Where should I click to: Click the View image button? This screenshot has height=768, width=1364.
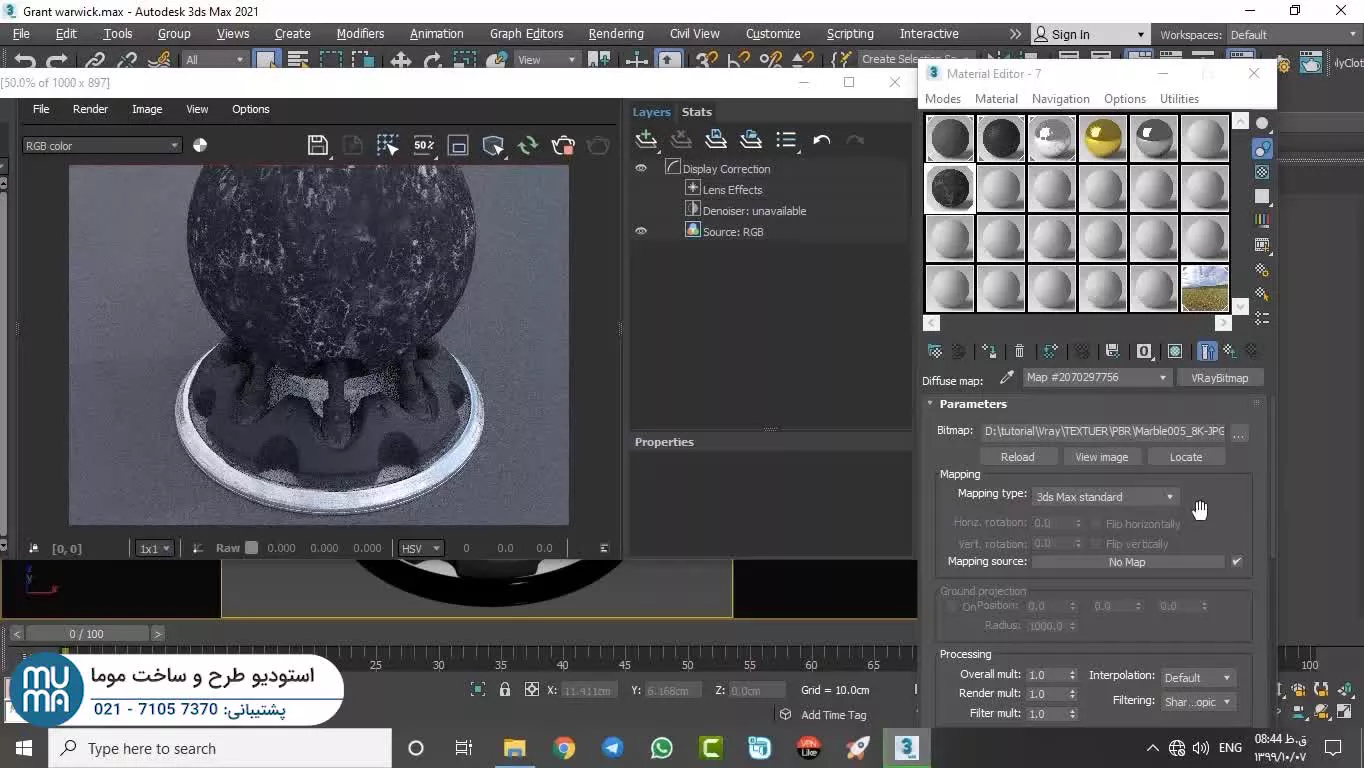[1101, 457]
